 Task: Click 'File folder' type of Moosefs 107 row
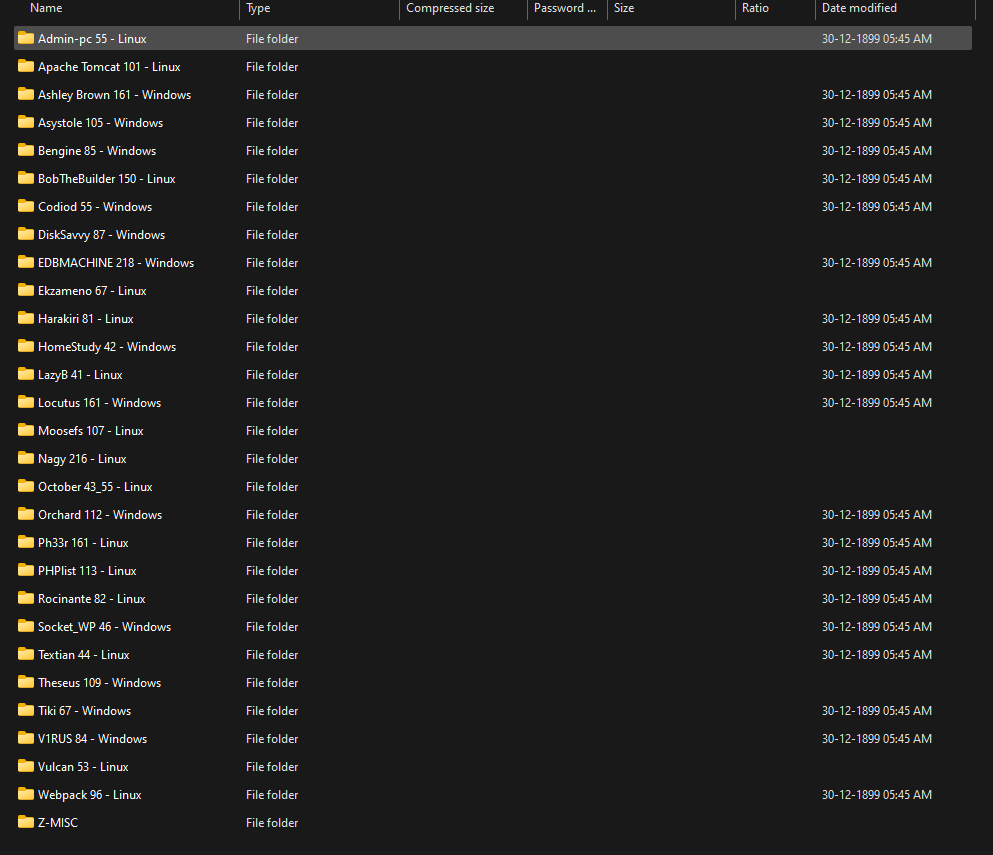pyautogui.click(x=272, y=431)
